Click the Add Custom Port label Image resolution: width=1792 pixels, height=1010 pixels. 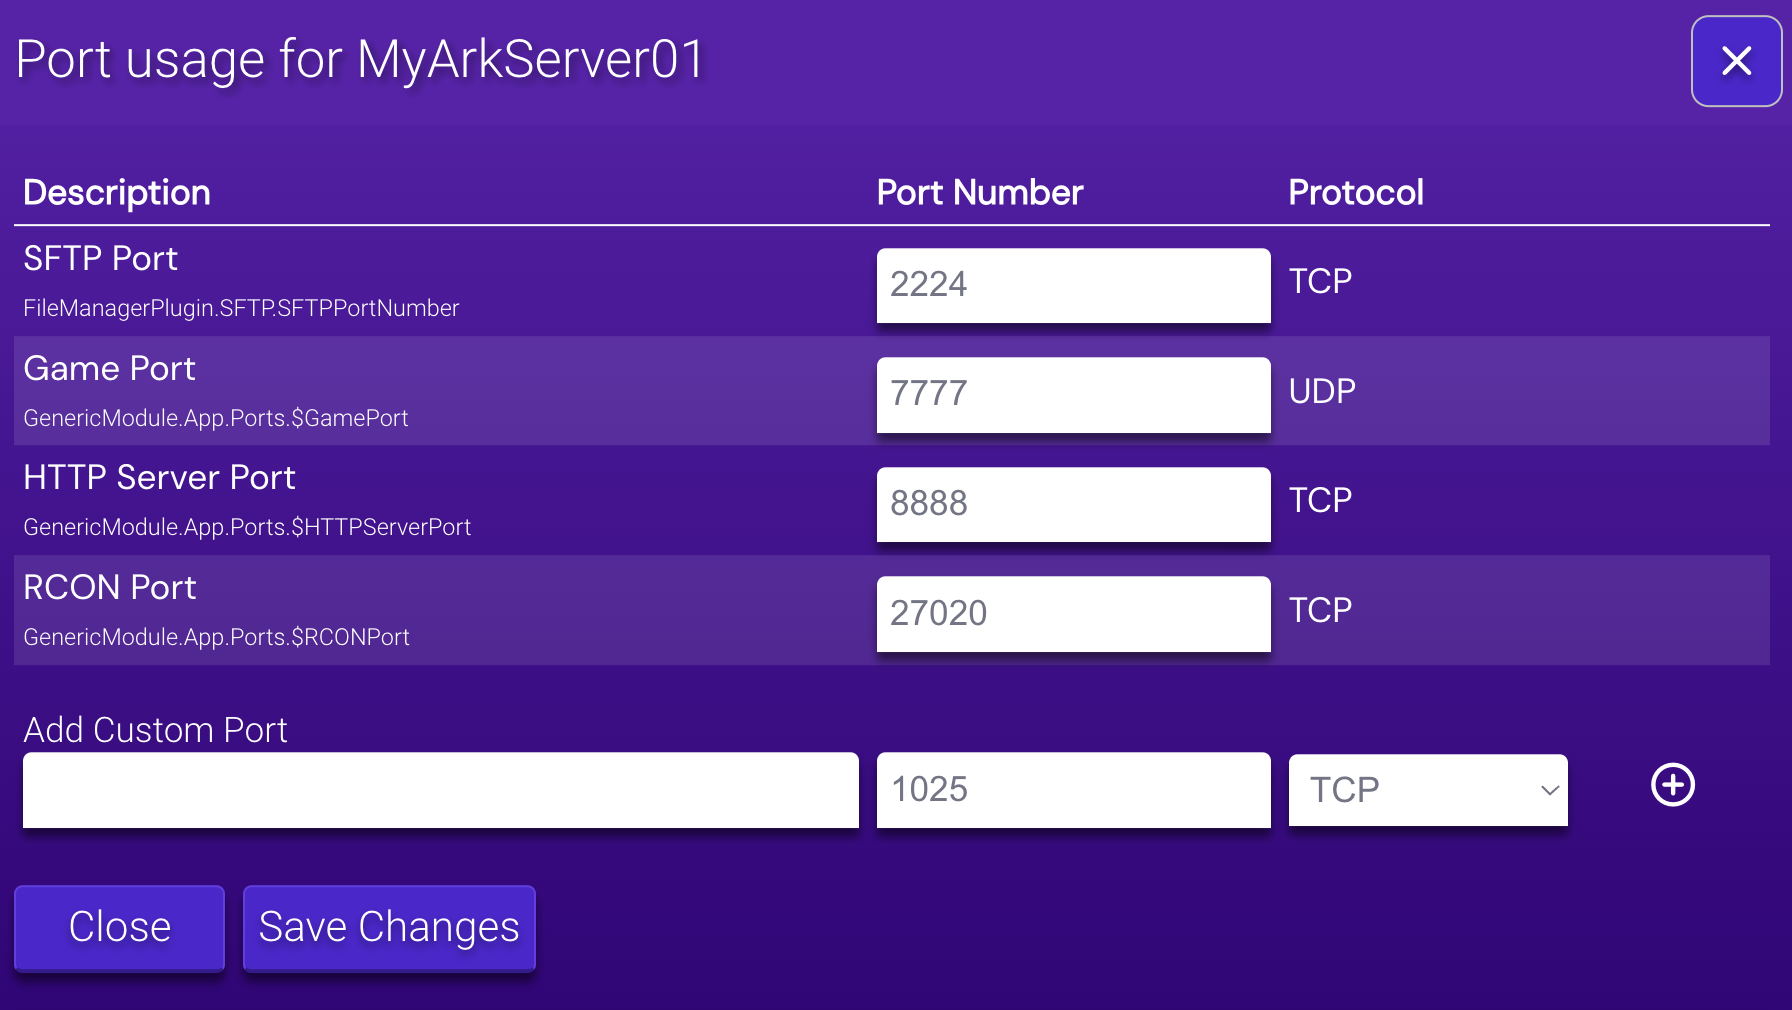155,729
